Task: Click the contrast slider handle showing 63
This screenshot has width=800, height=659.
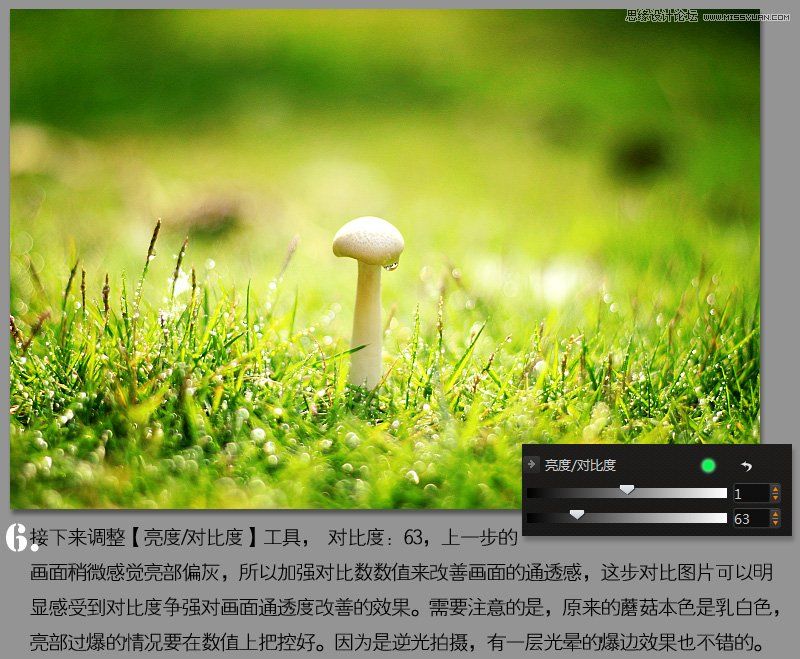Action: click(x=576, y=515)
